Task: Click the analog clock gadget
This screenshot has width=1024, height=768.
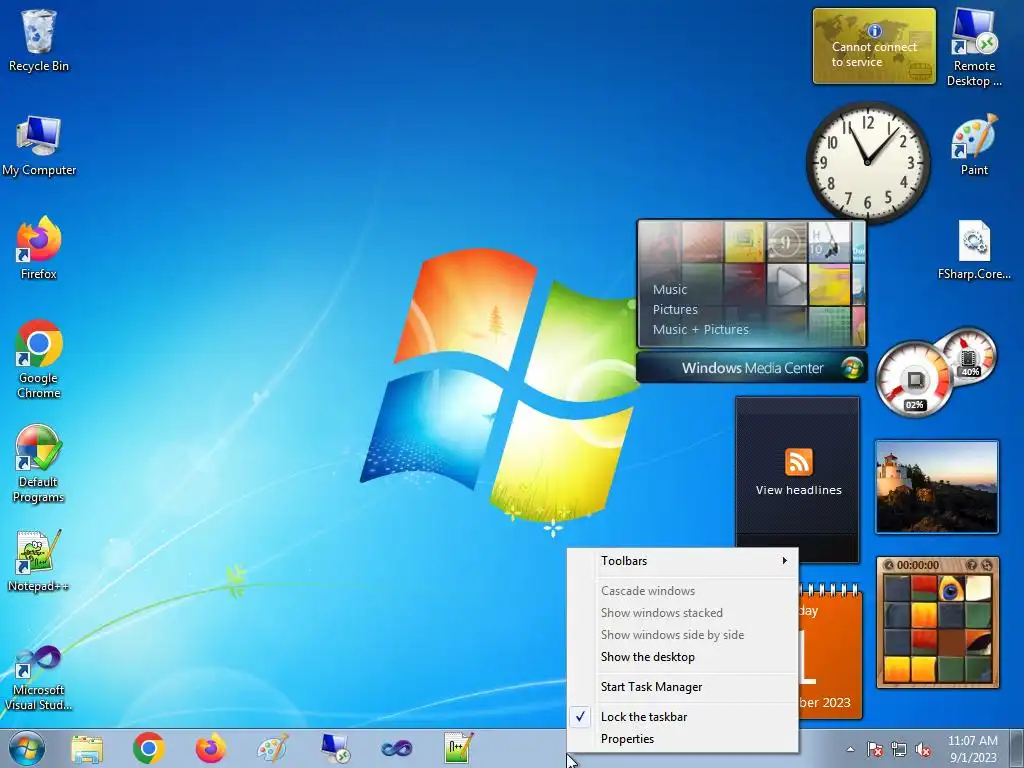Action: [867, 163]
